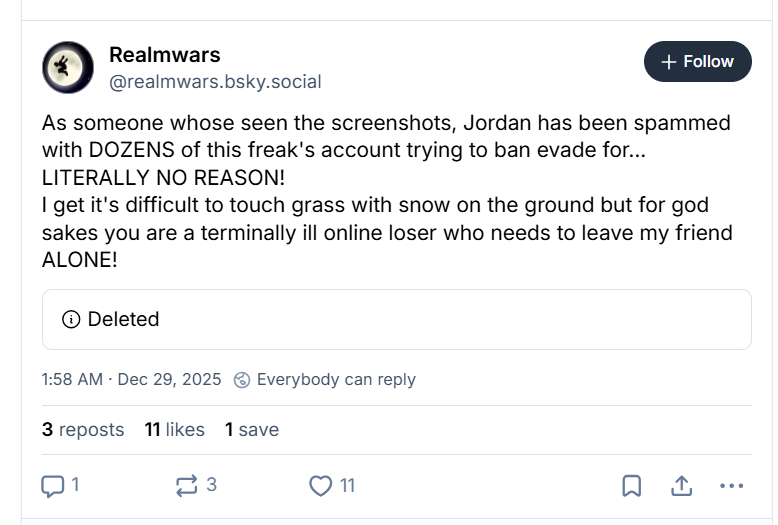The image size is (778, 525).
Task: Click the 1 save count
Action: click(x=251, y=430)
